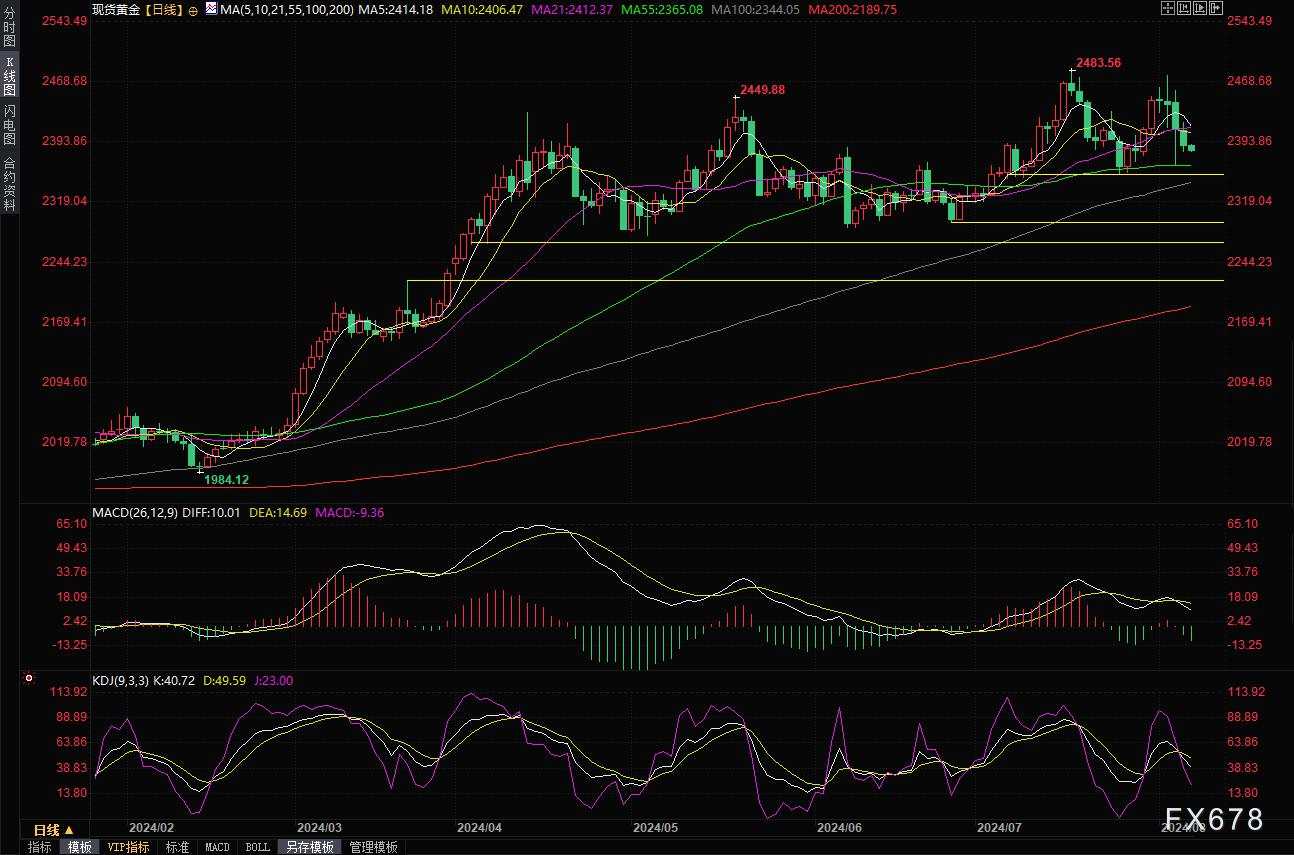Click 管理模板 button
Image resolution: width=1294 pixels, height=855 pixels.
point(373,847)
